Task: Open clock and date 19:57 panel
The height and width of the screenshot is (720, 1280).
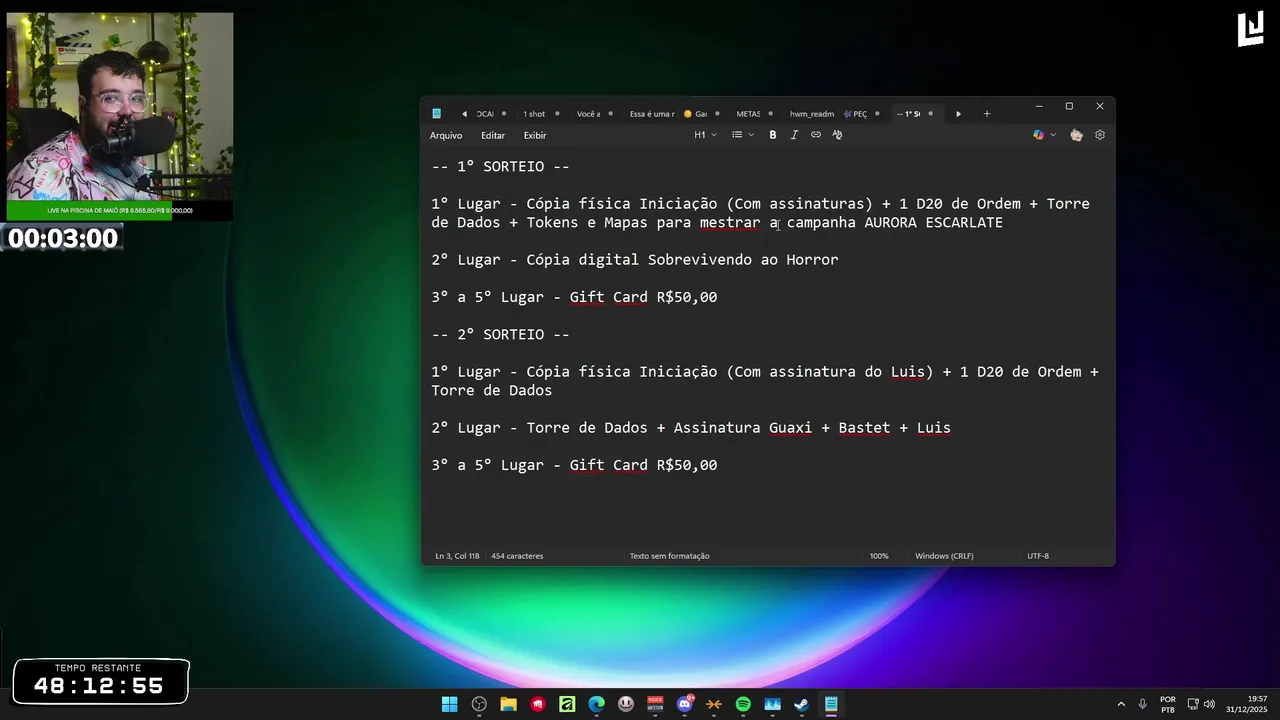Action: (1246, 704)
